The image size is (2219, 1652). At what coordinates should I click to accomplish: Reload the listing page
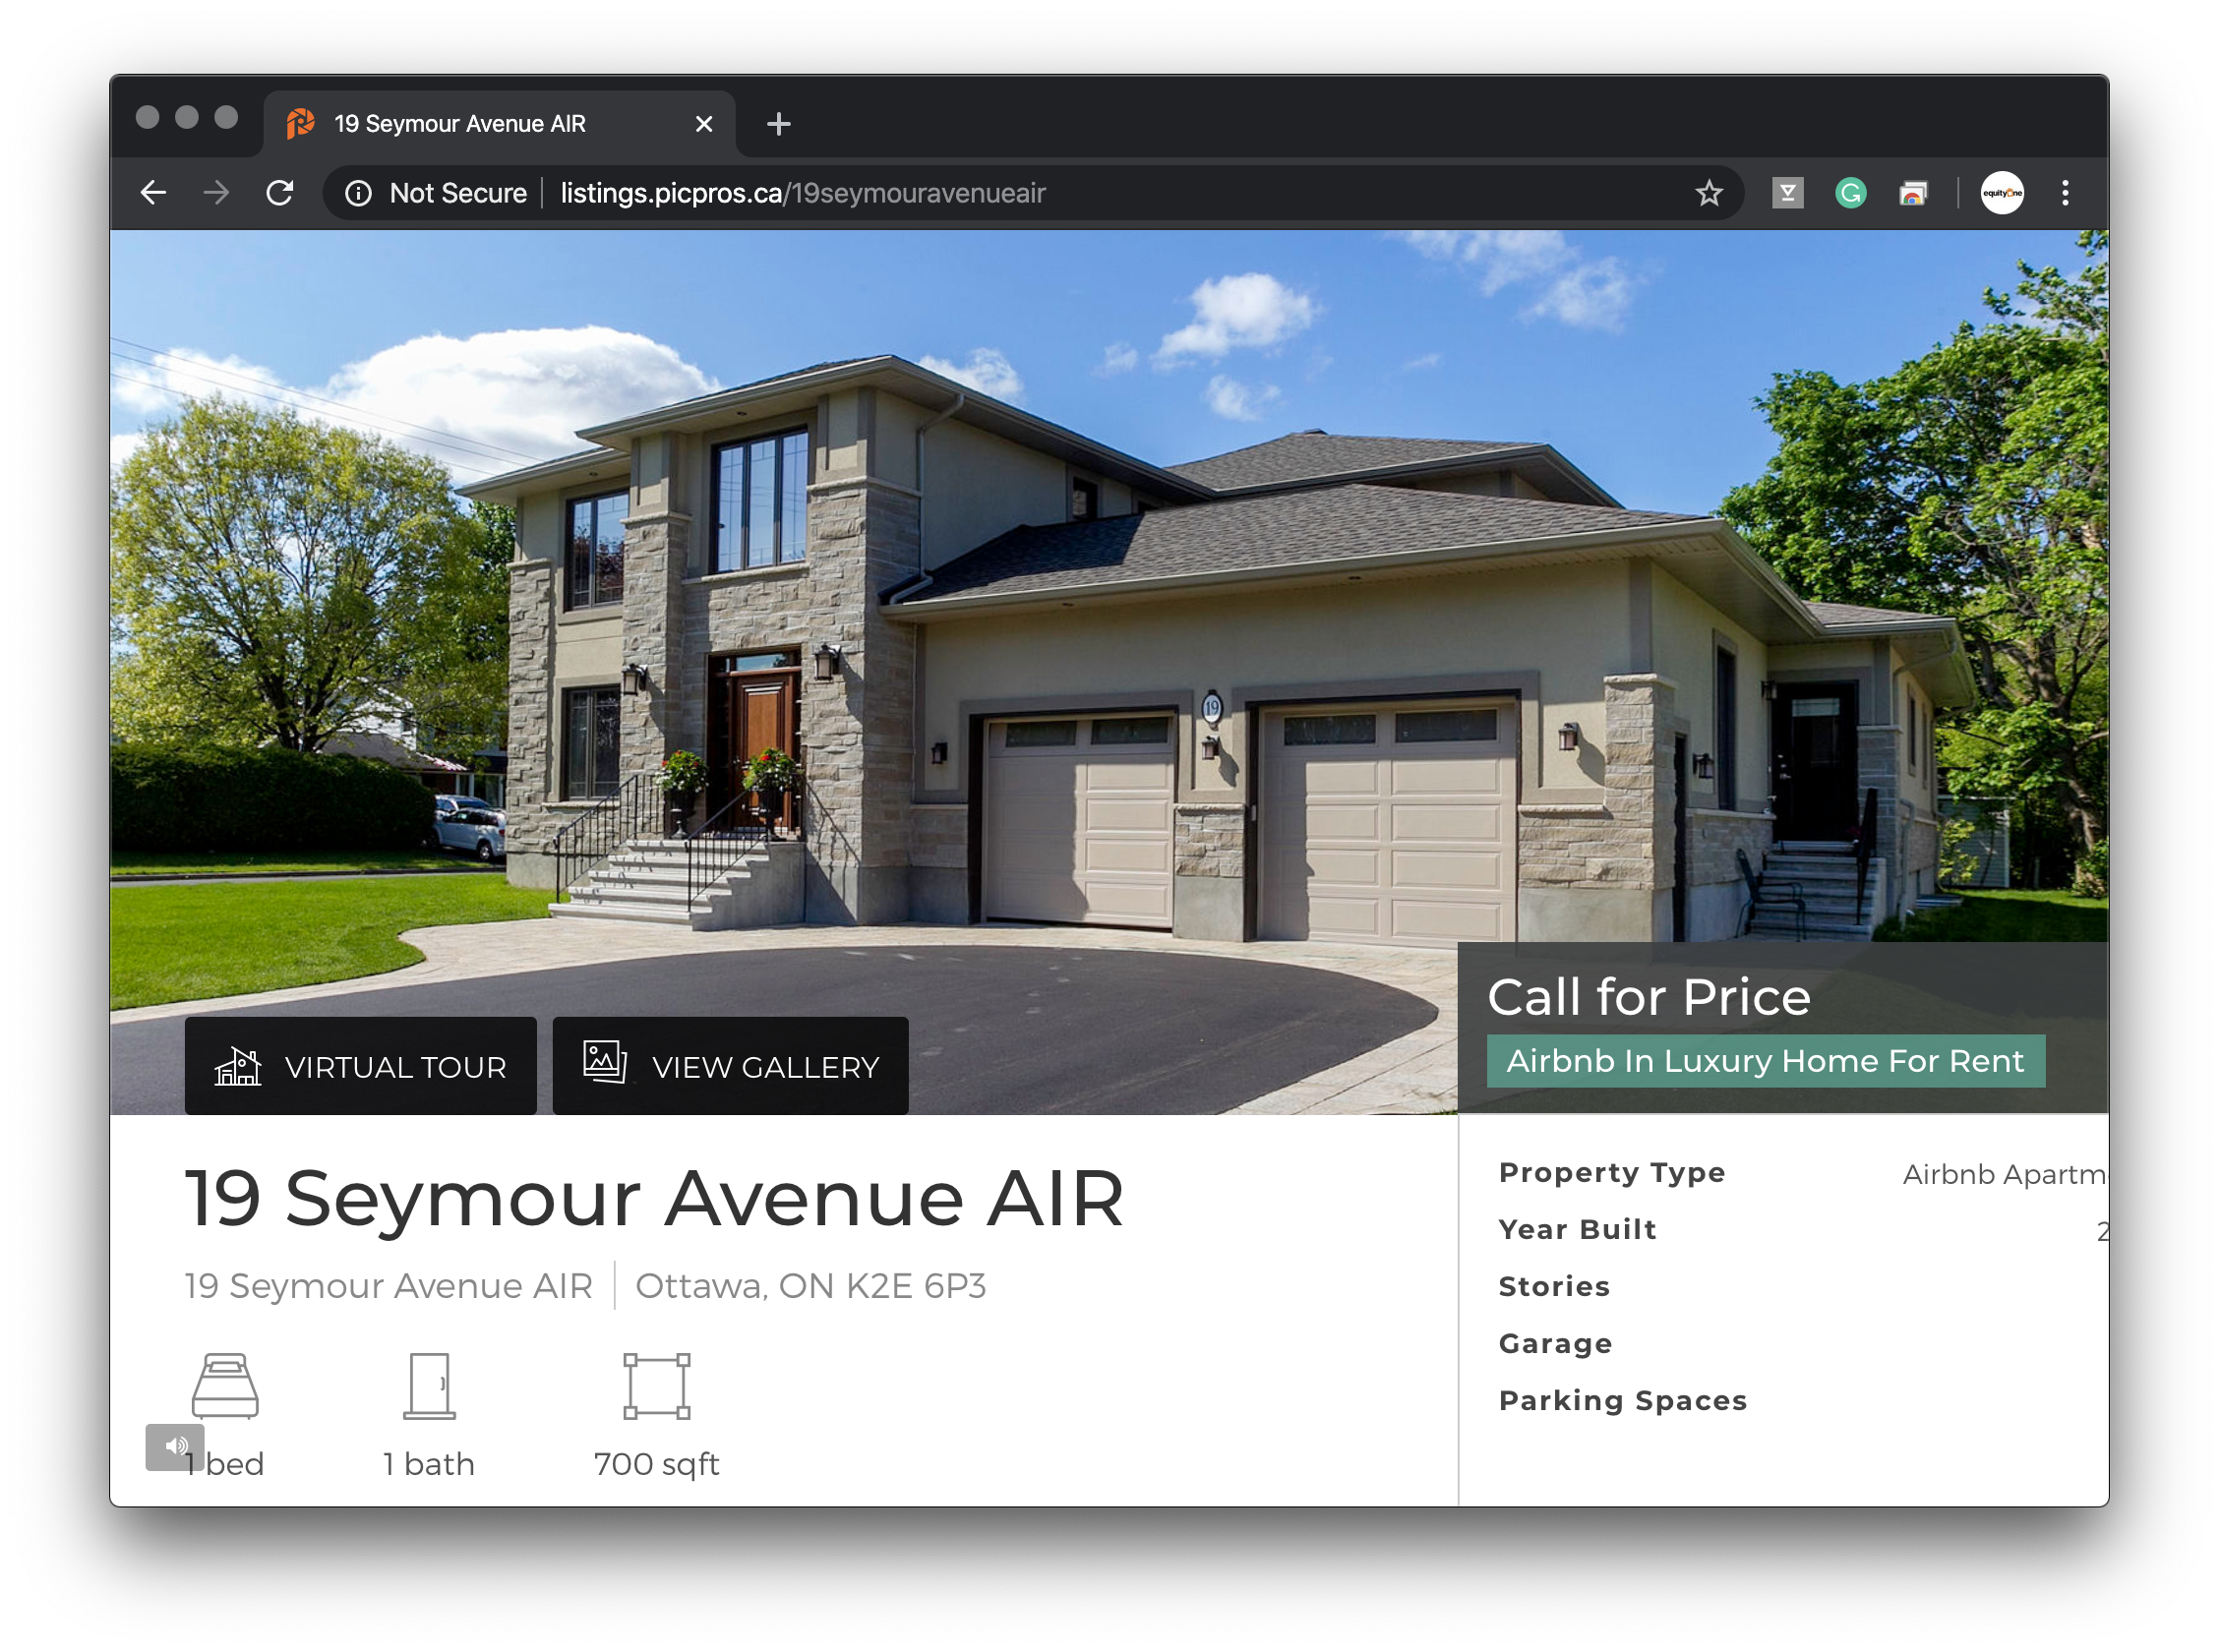pos(280,193)
